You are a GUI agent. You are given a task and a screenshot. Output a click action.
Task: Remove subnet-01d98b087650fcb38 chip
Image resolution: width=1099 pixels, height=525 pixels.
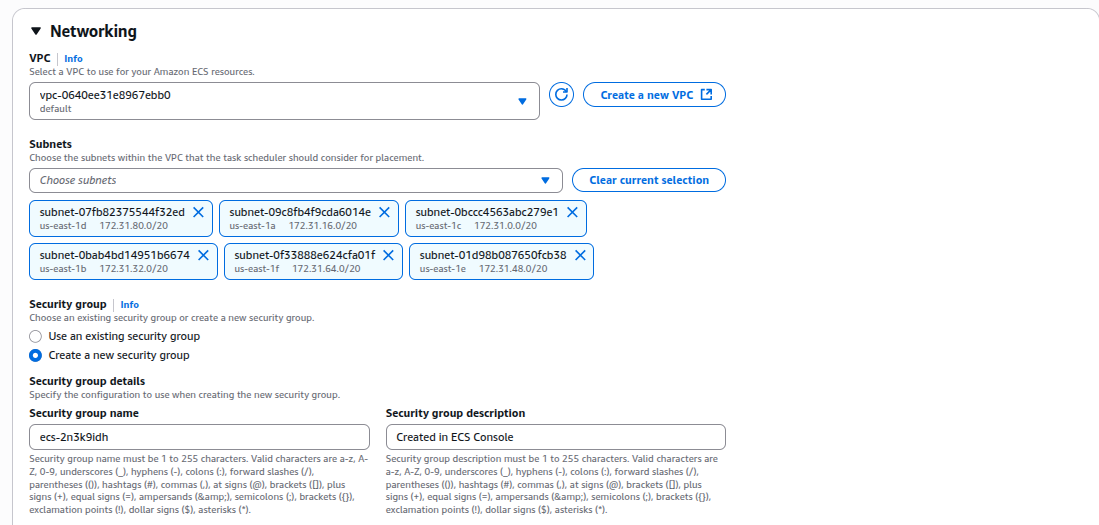point(580,255)
